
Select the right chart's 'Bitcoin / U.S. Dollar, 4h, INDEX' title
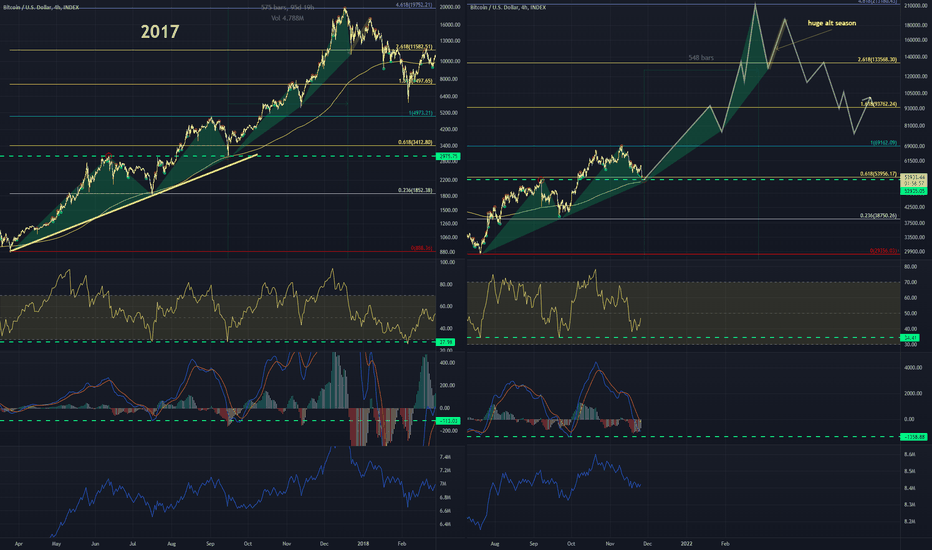508,7
